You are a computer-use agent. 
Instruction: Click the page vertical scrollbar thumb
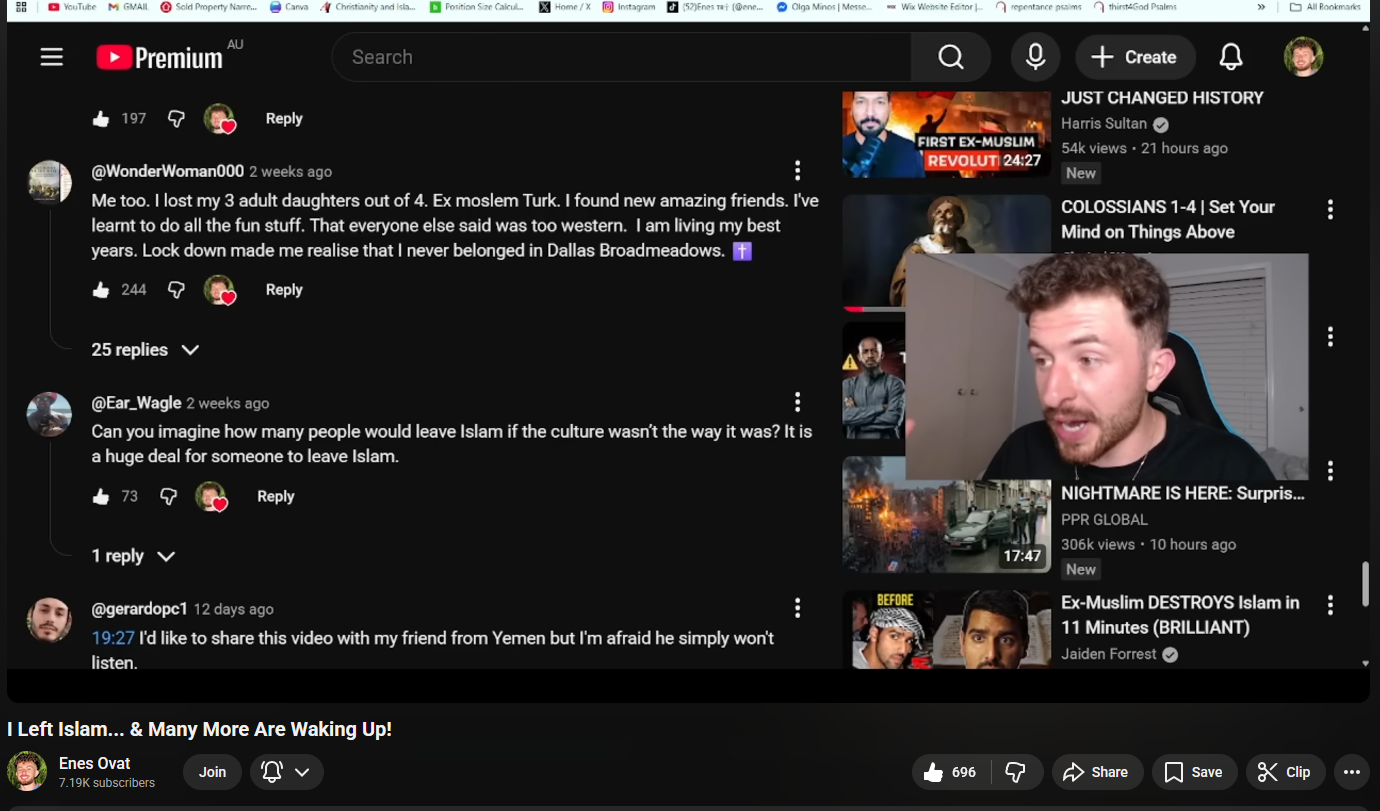click(1366, 584)
